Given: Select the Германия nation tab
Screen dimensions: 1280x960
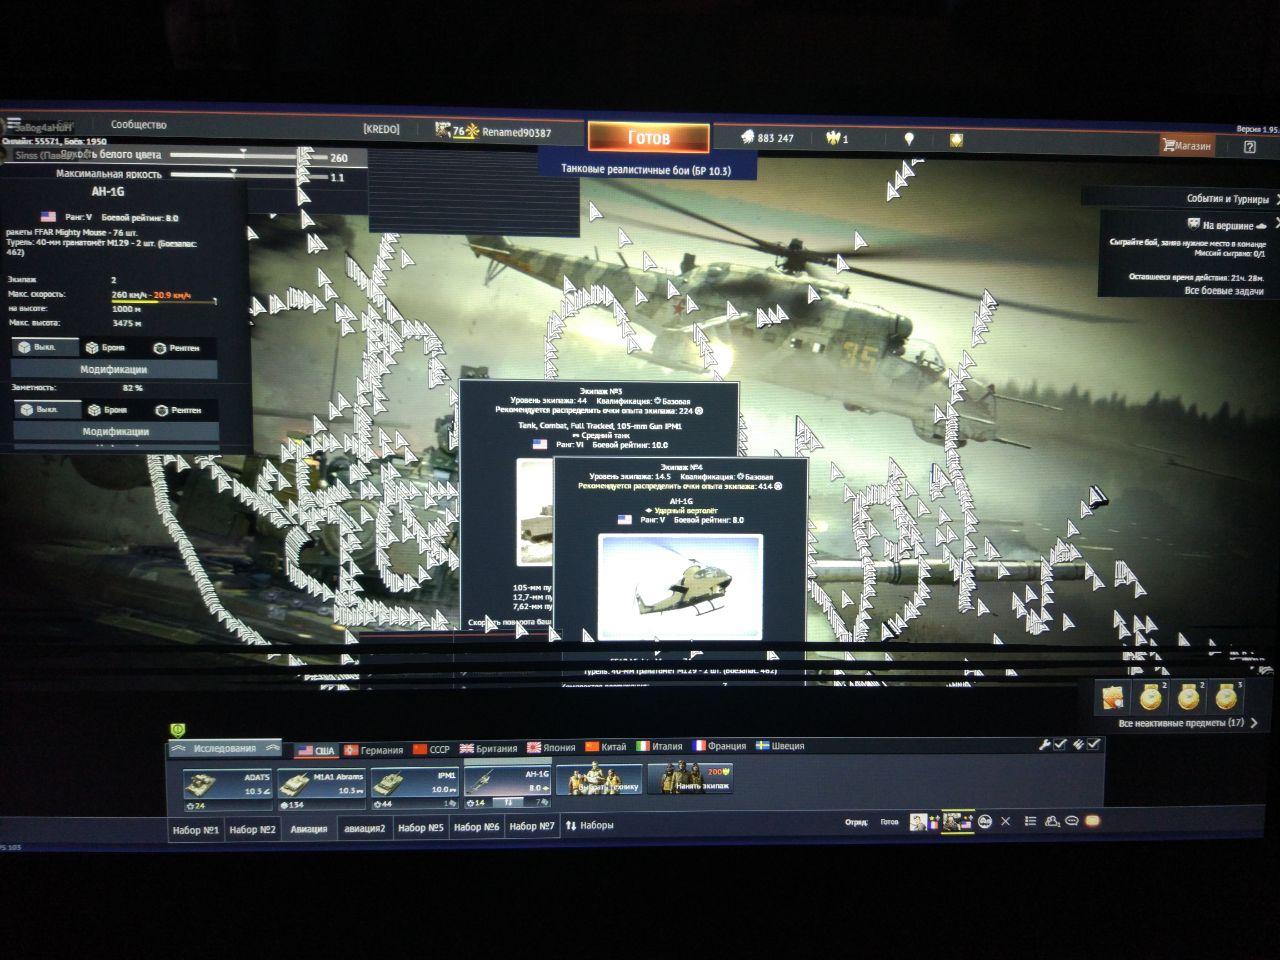Looking at the screenshot, I should [x=373, y=749].
